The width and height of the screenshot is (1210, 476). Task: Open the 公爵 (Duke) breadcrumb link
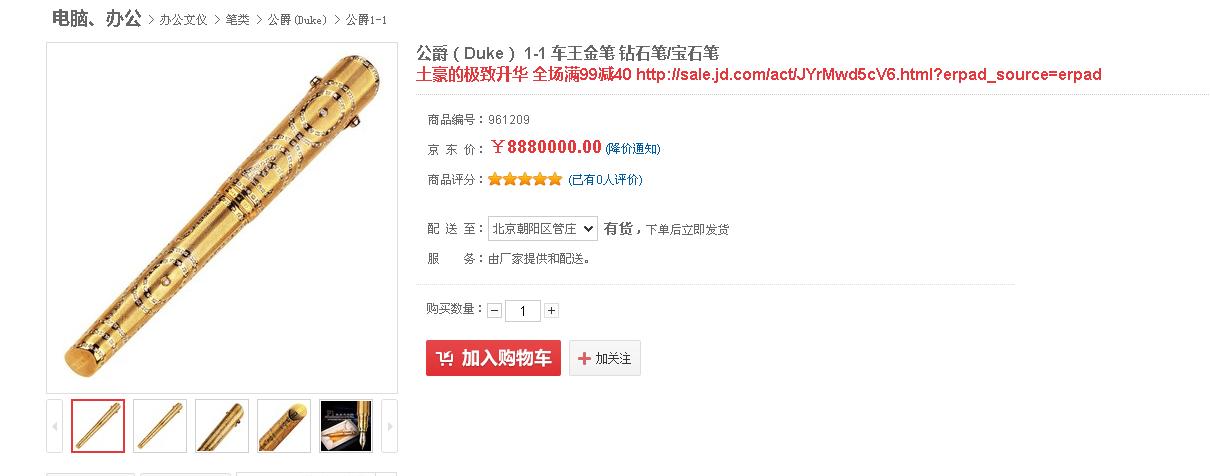click(297, 20)
